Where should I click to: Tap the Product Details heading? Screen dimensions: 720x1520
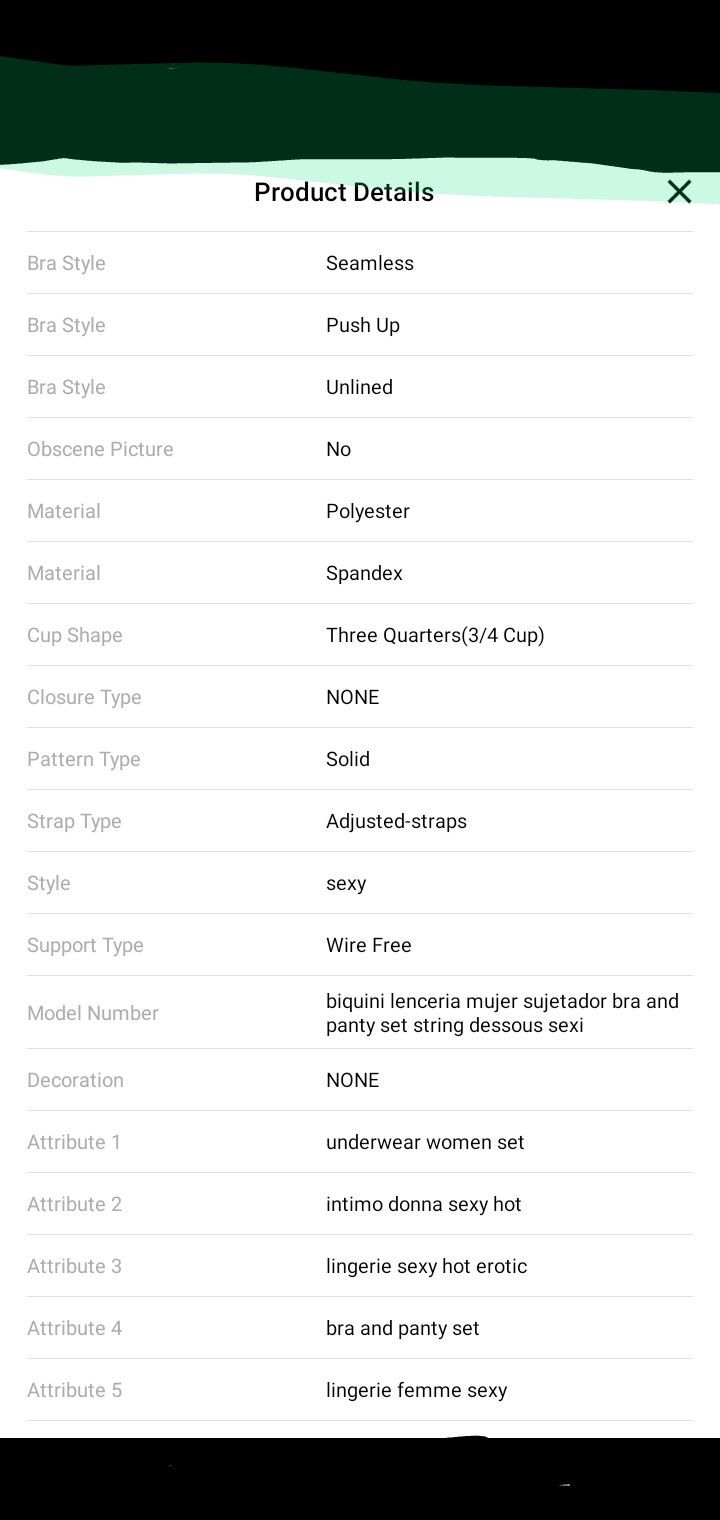click(344, 192)
